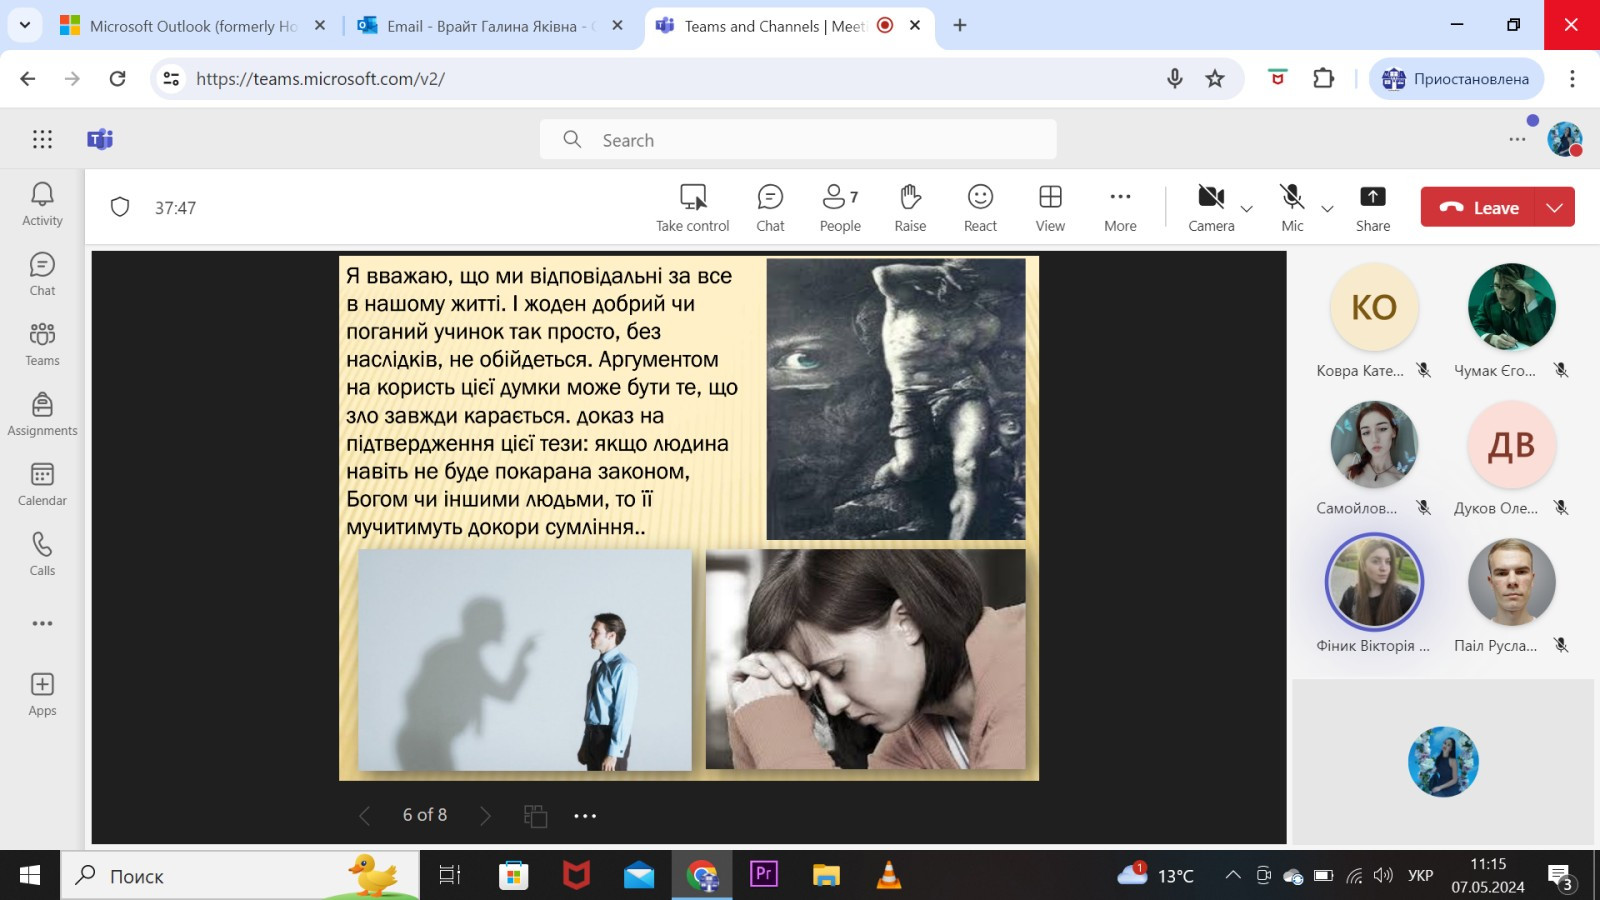This screenshot has height=900, width=1600.
Task: Turn on the Camera
Action: pyautogui.click(x=1211, y=207)
